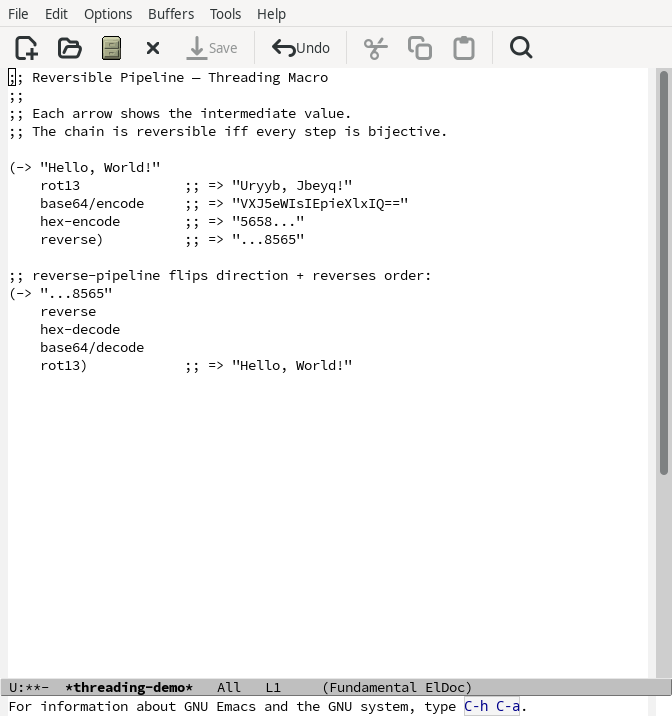Follow the C-h C-a key link
672x716 pixels.
(492, 706)
